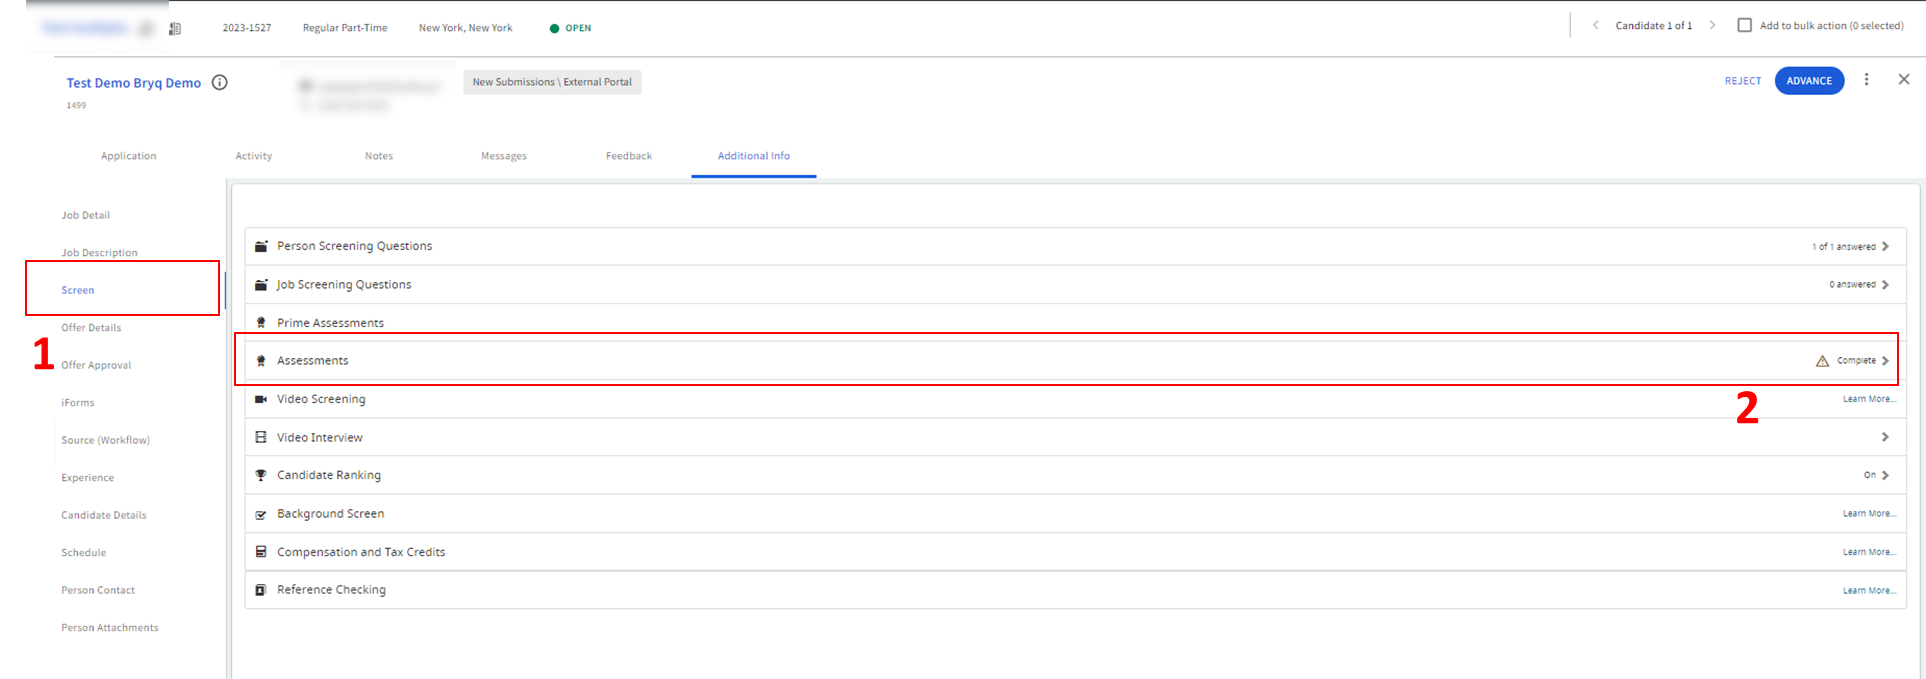The height and width of the screenshot is (679, 1926).
Task: Click the Candidate Ranking trophy icon
Action: 261,475
